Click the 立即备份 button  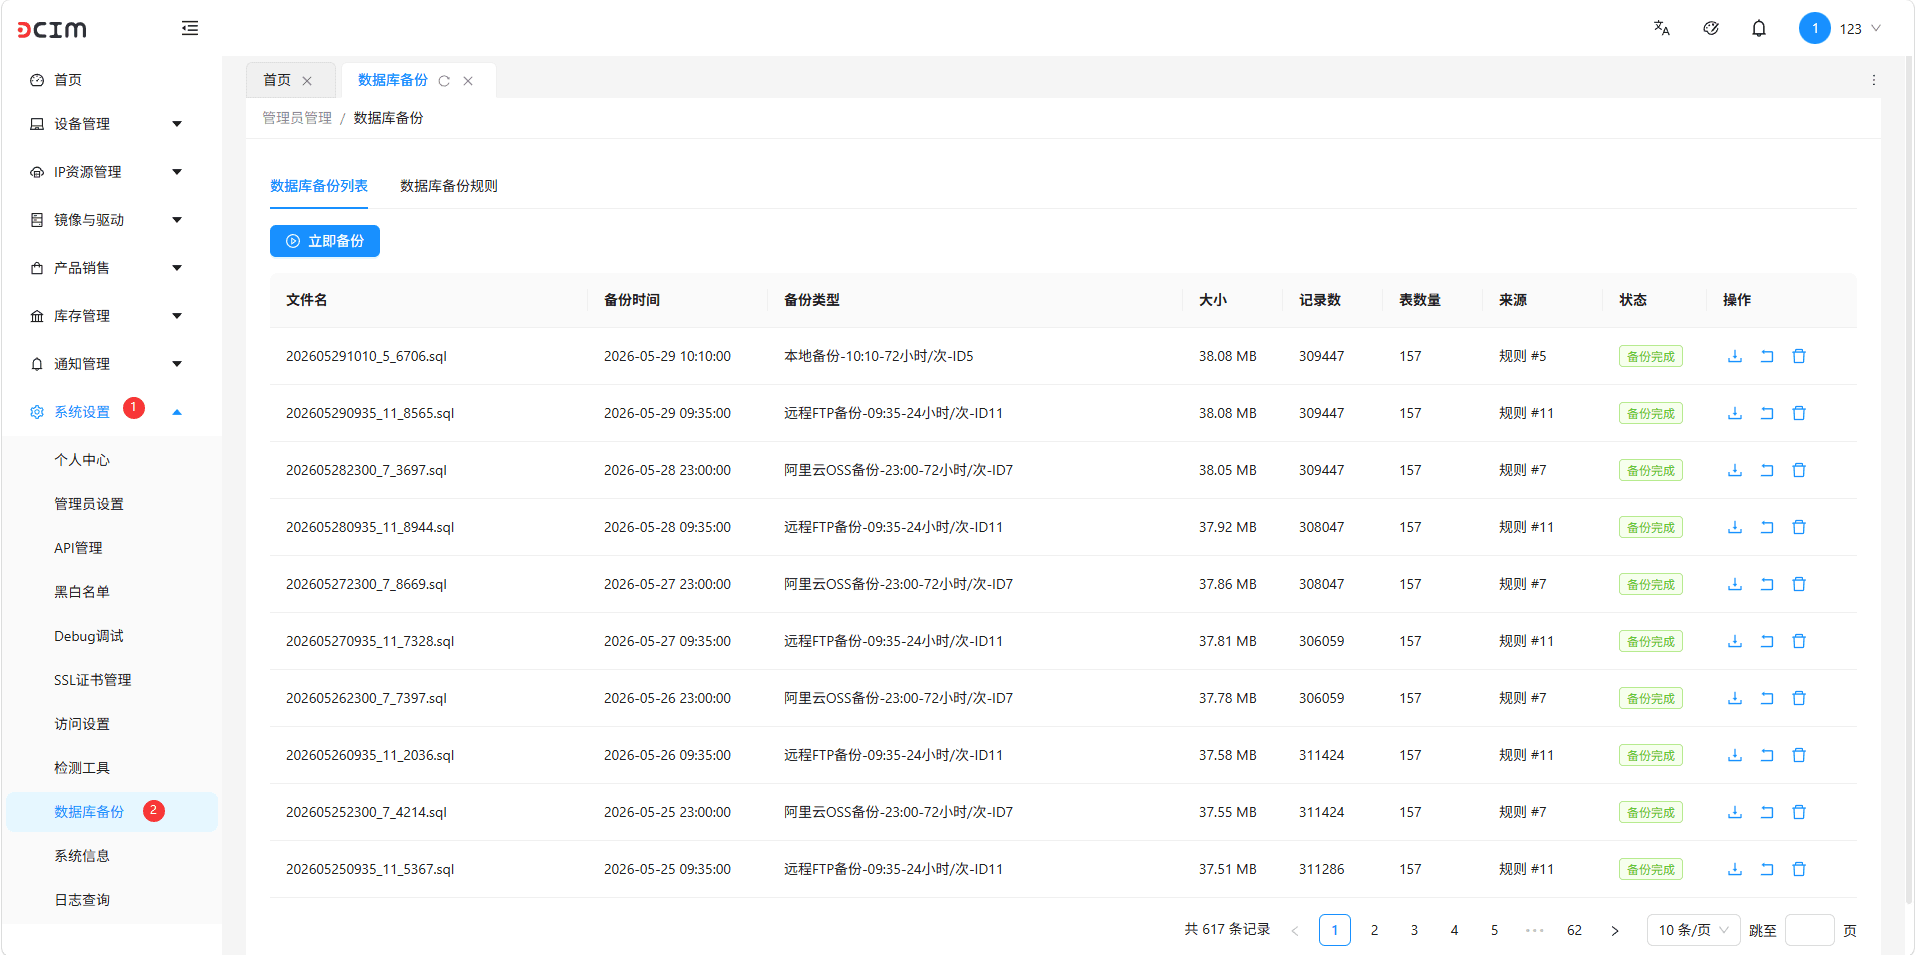click(x=325, y=241)
